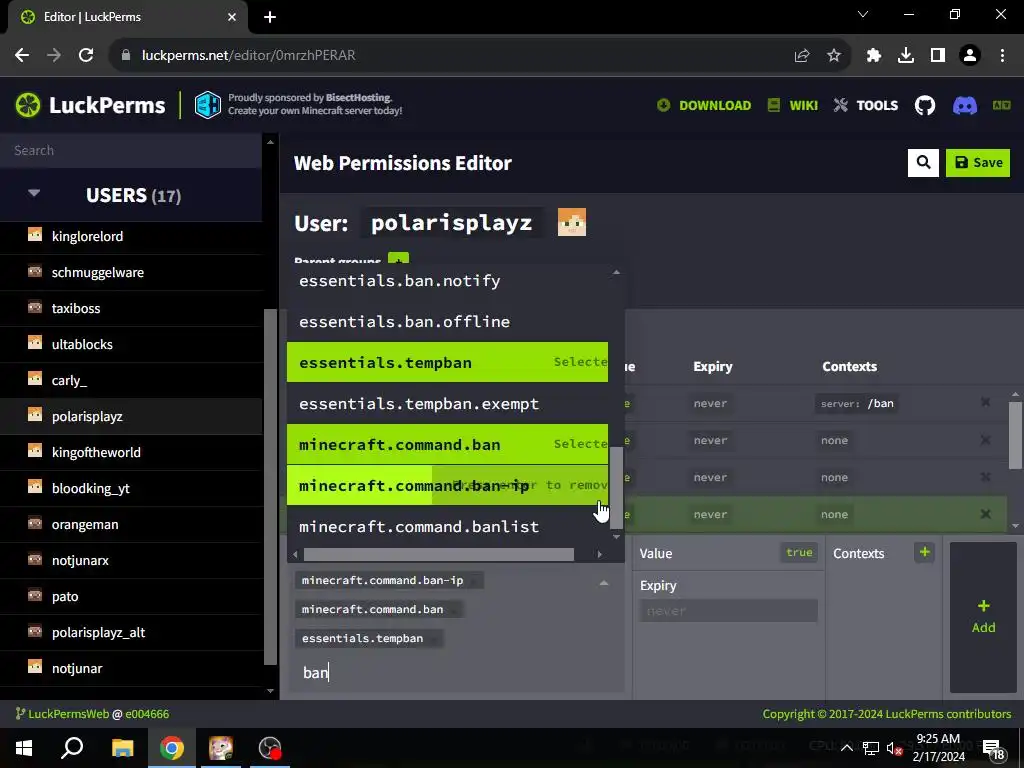Viewport: 1024px width, 768px height.
Task: Click the minecraft.command.ban chip
Action: [x=379, y=609]
